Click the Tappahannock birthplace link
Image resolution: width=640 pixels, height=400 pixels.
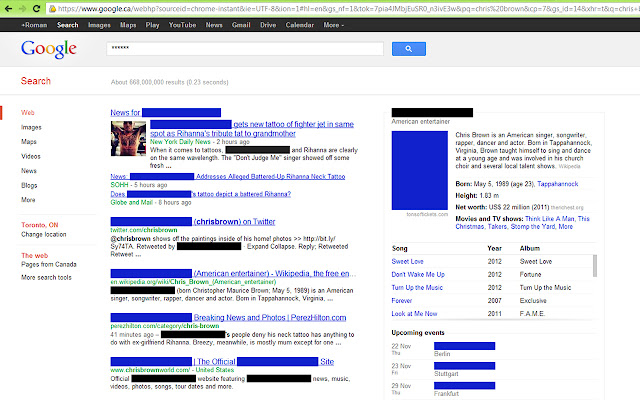point(558,184)
